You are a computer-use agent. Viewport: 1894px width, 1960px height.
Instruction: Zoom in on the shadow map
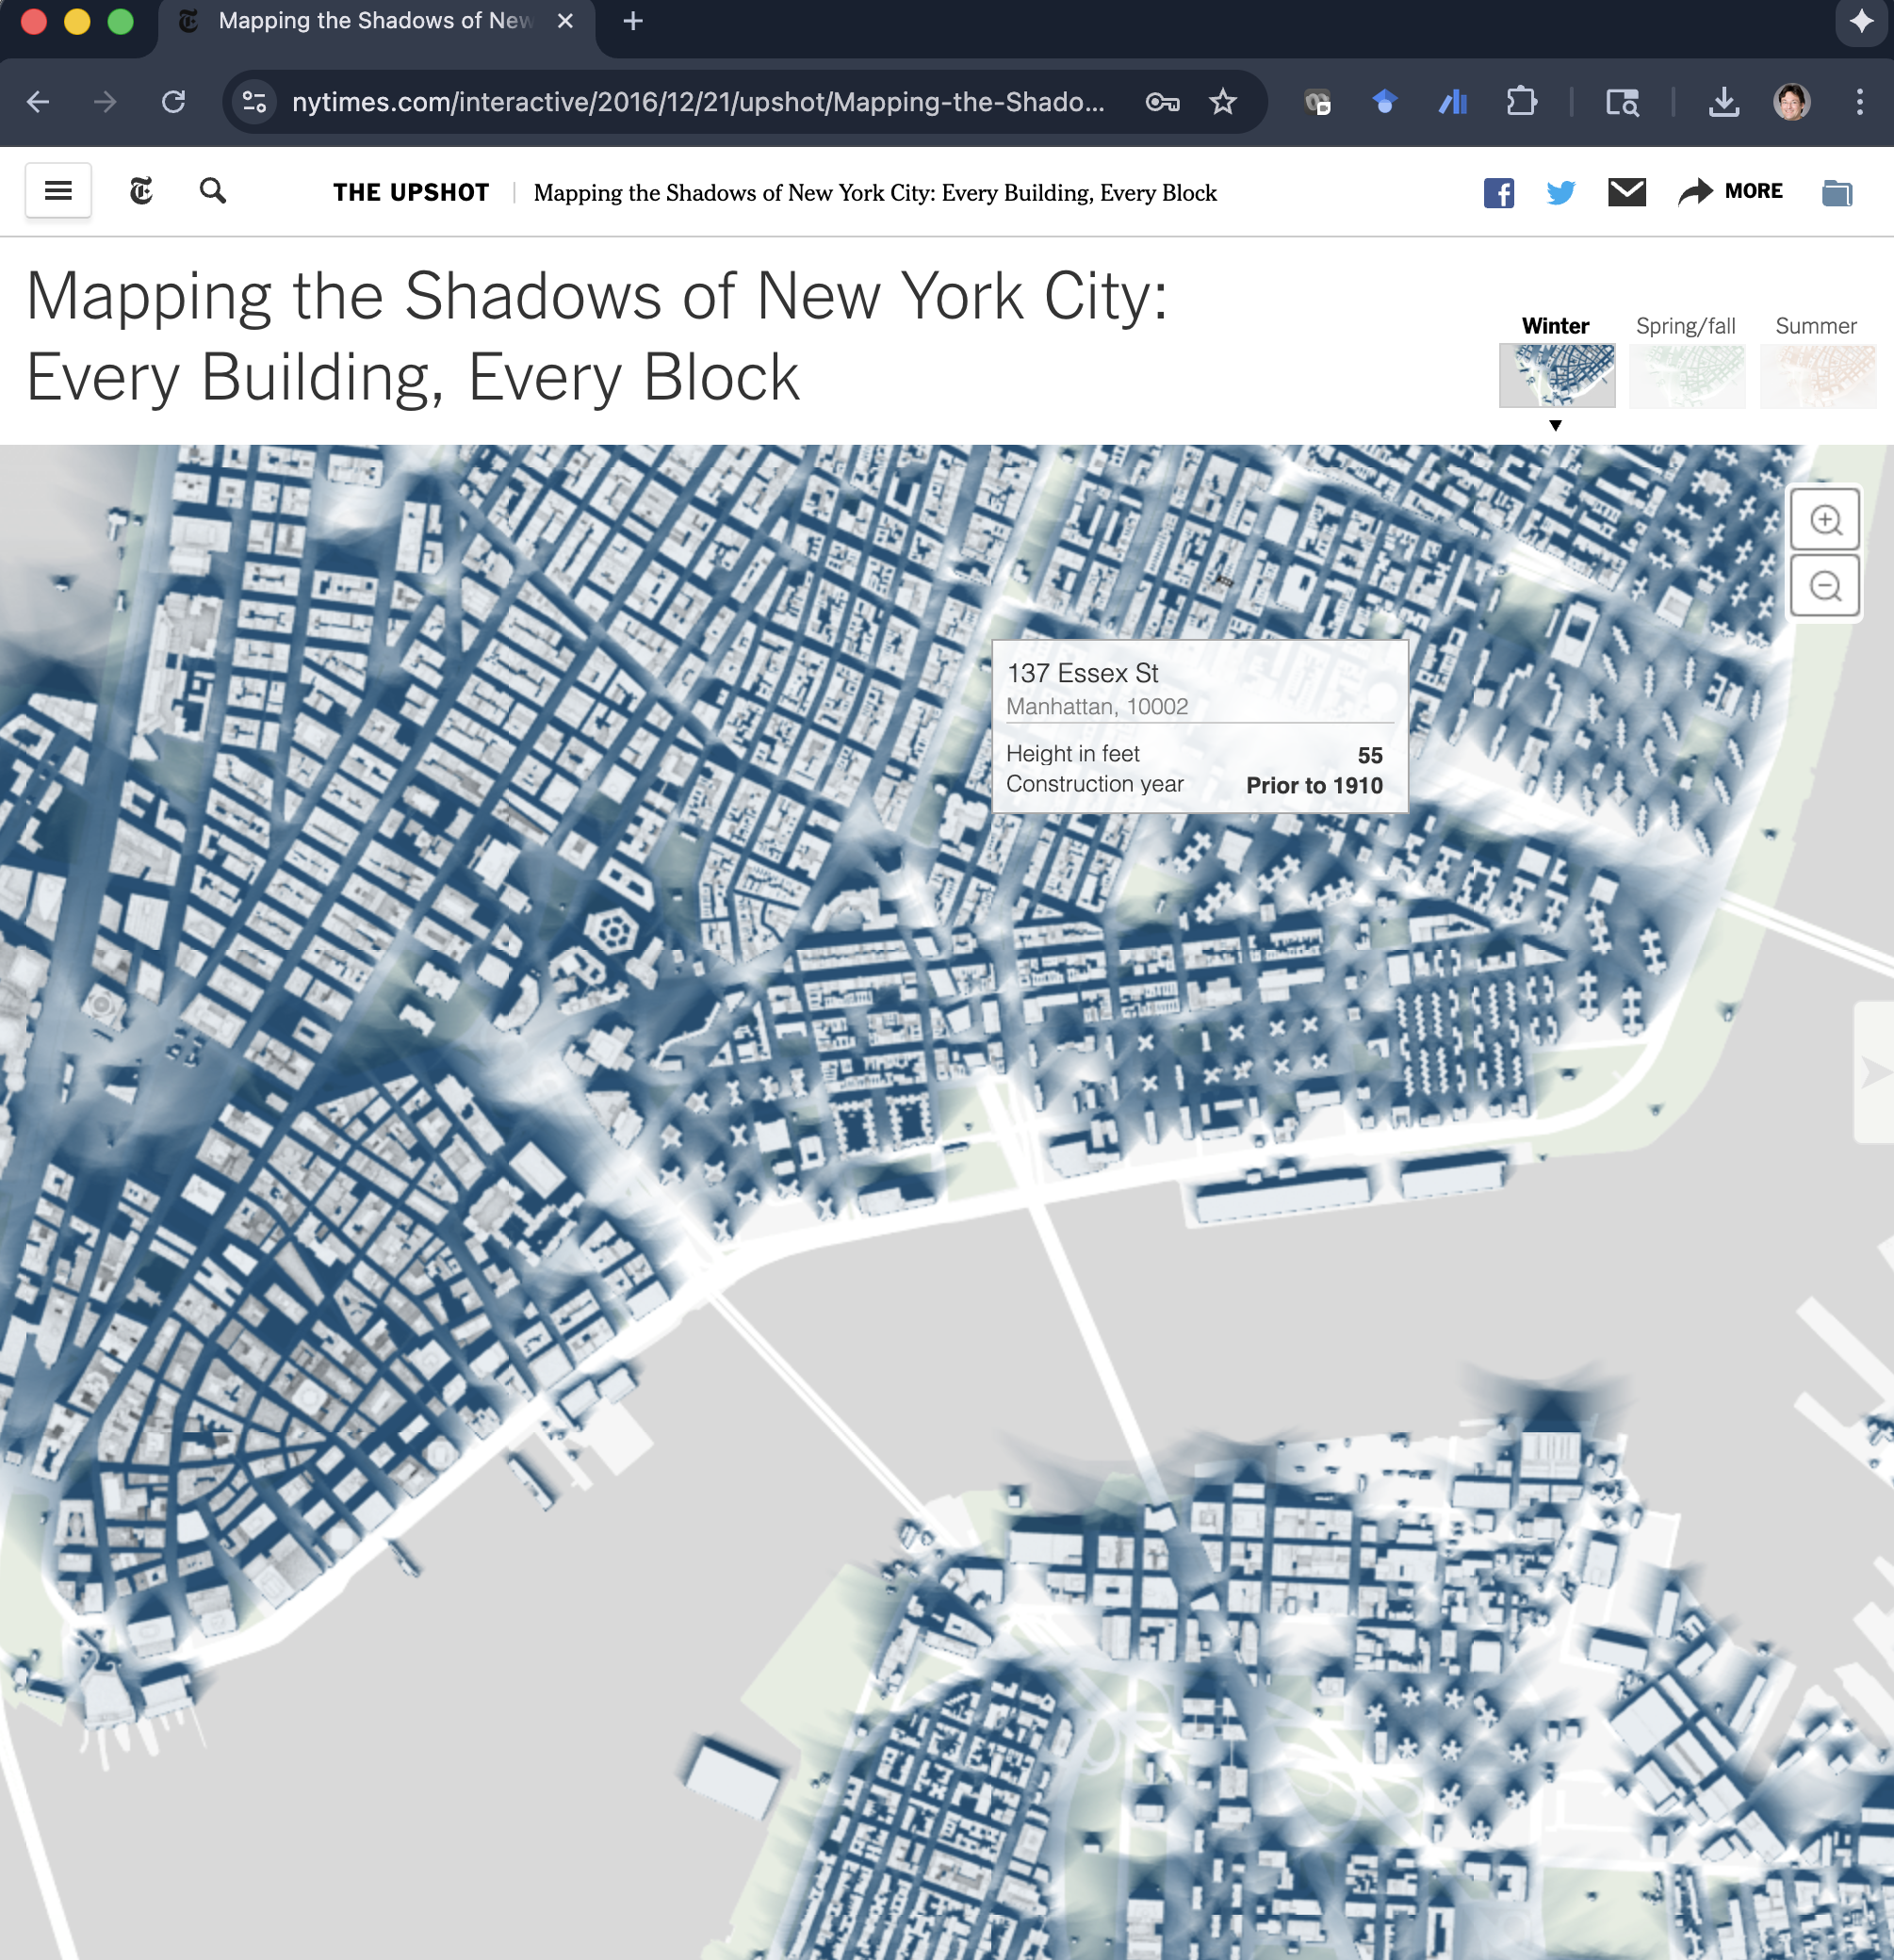click(x=1825, y=520)
